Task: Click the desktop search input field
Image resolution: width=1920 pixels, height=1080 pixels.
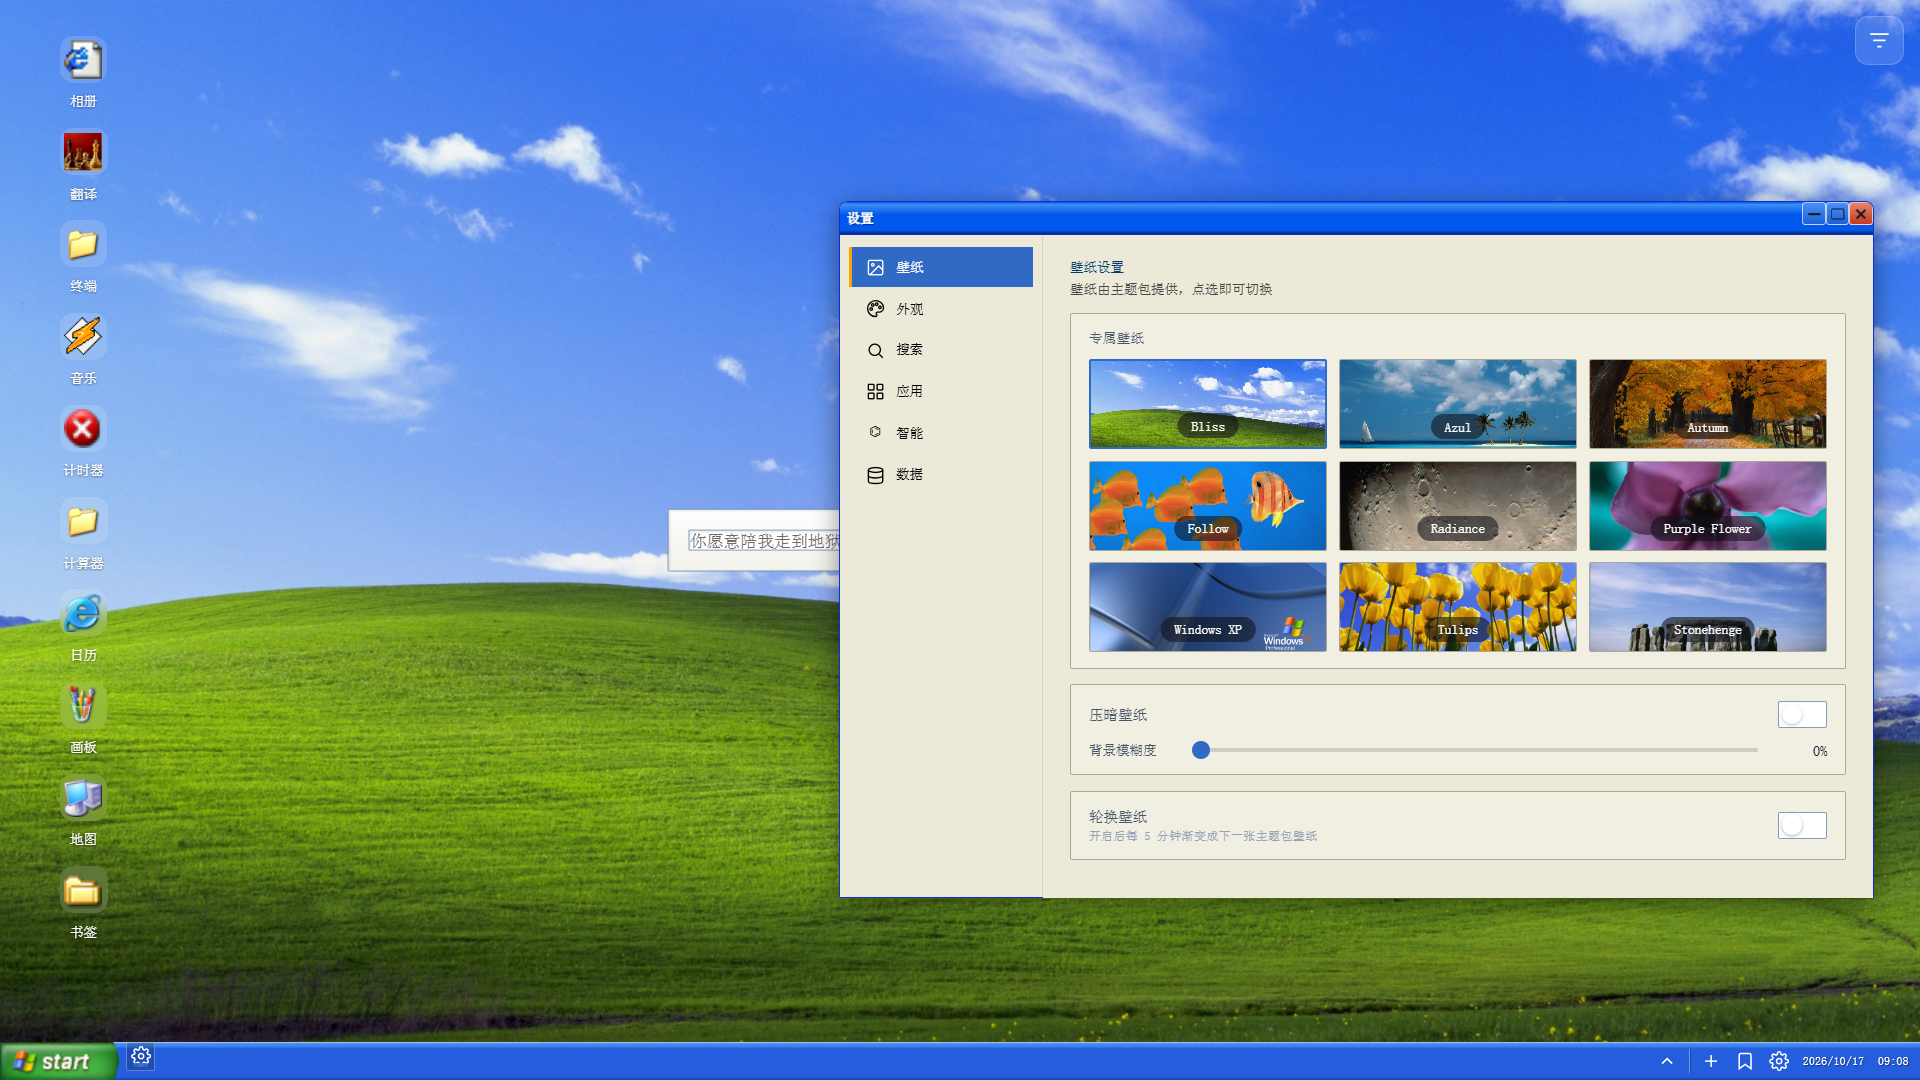Action: [x=764, y=541]
